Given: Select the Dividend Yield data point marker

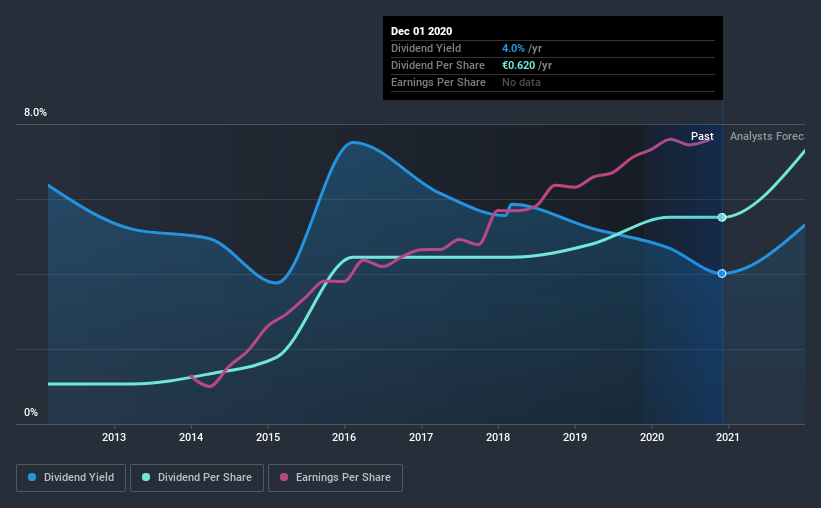Looking at the screenshot, I should coord(722,273).
